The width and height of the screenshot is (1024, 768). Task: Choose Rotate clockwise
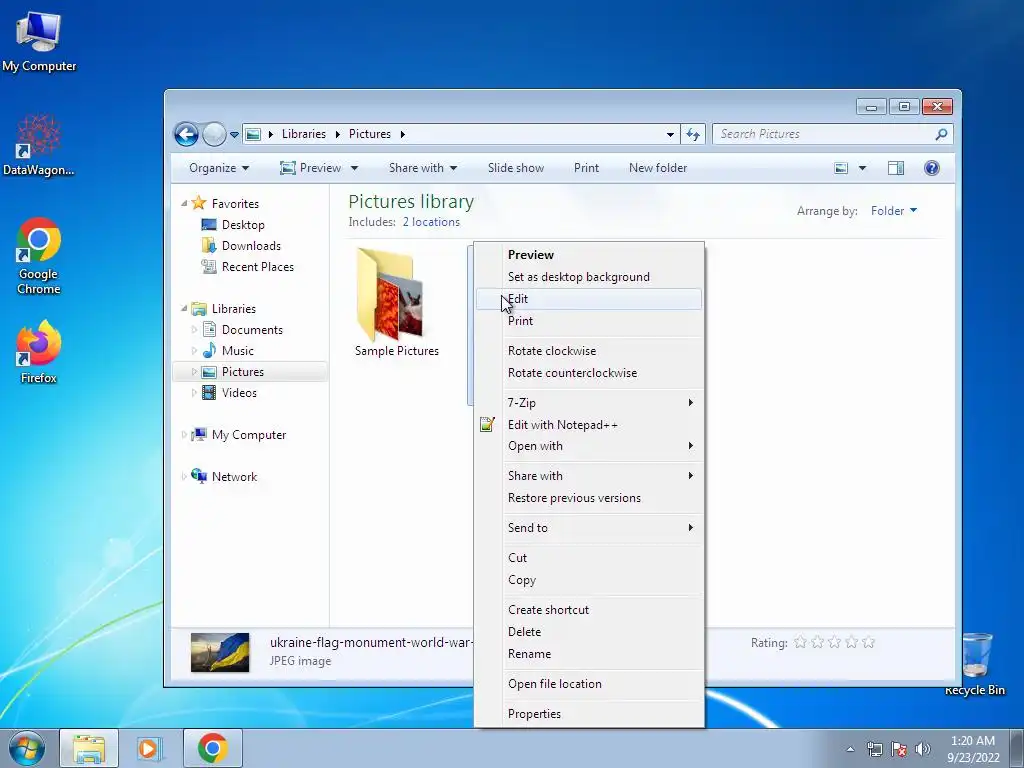[589, 351]
